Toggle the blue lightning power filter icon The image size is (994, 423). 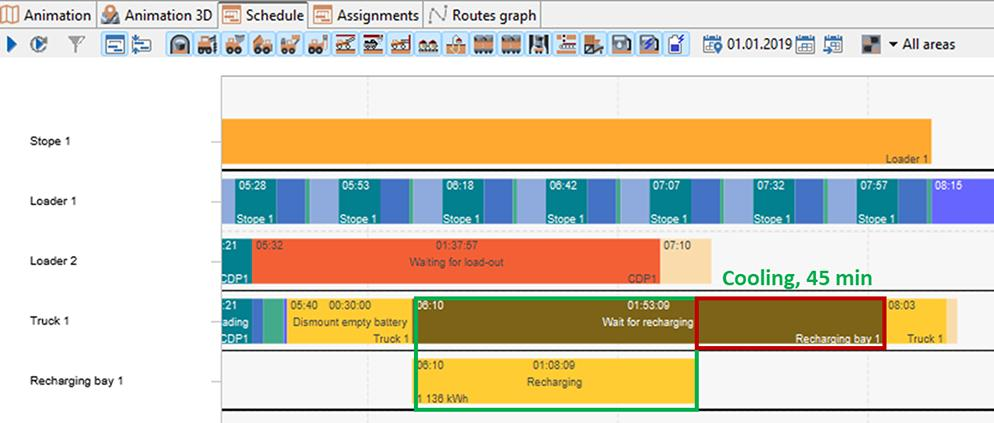649,44
